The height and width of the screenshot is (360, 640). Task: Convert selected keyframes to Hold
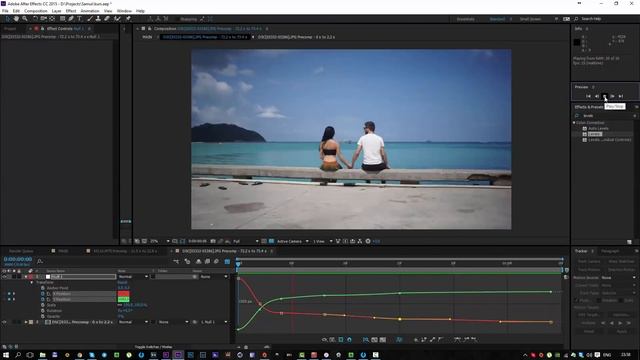tap(424, 340)
